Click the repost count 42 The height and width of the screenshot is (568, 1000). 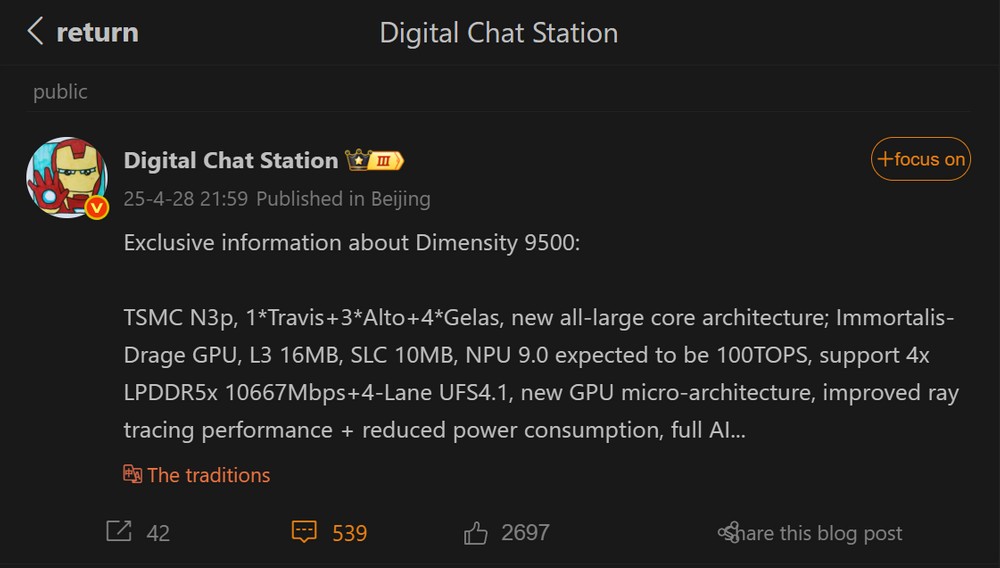[158, 533]
